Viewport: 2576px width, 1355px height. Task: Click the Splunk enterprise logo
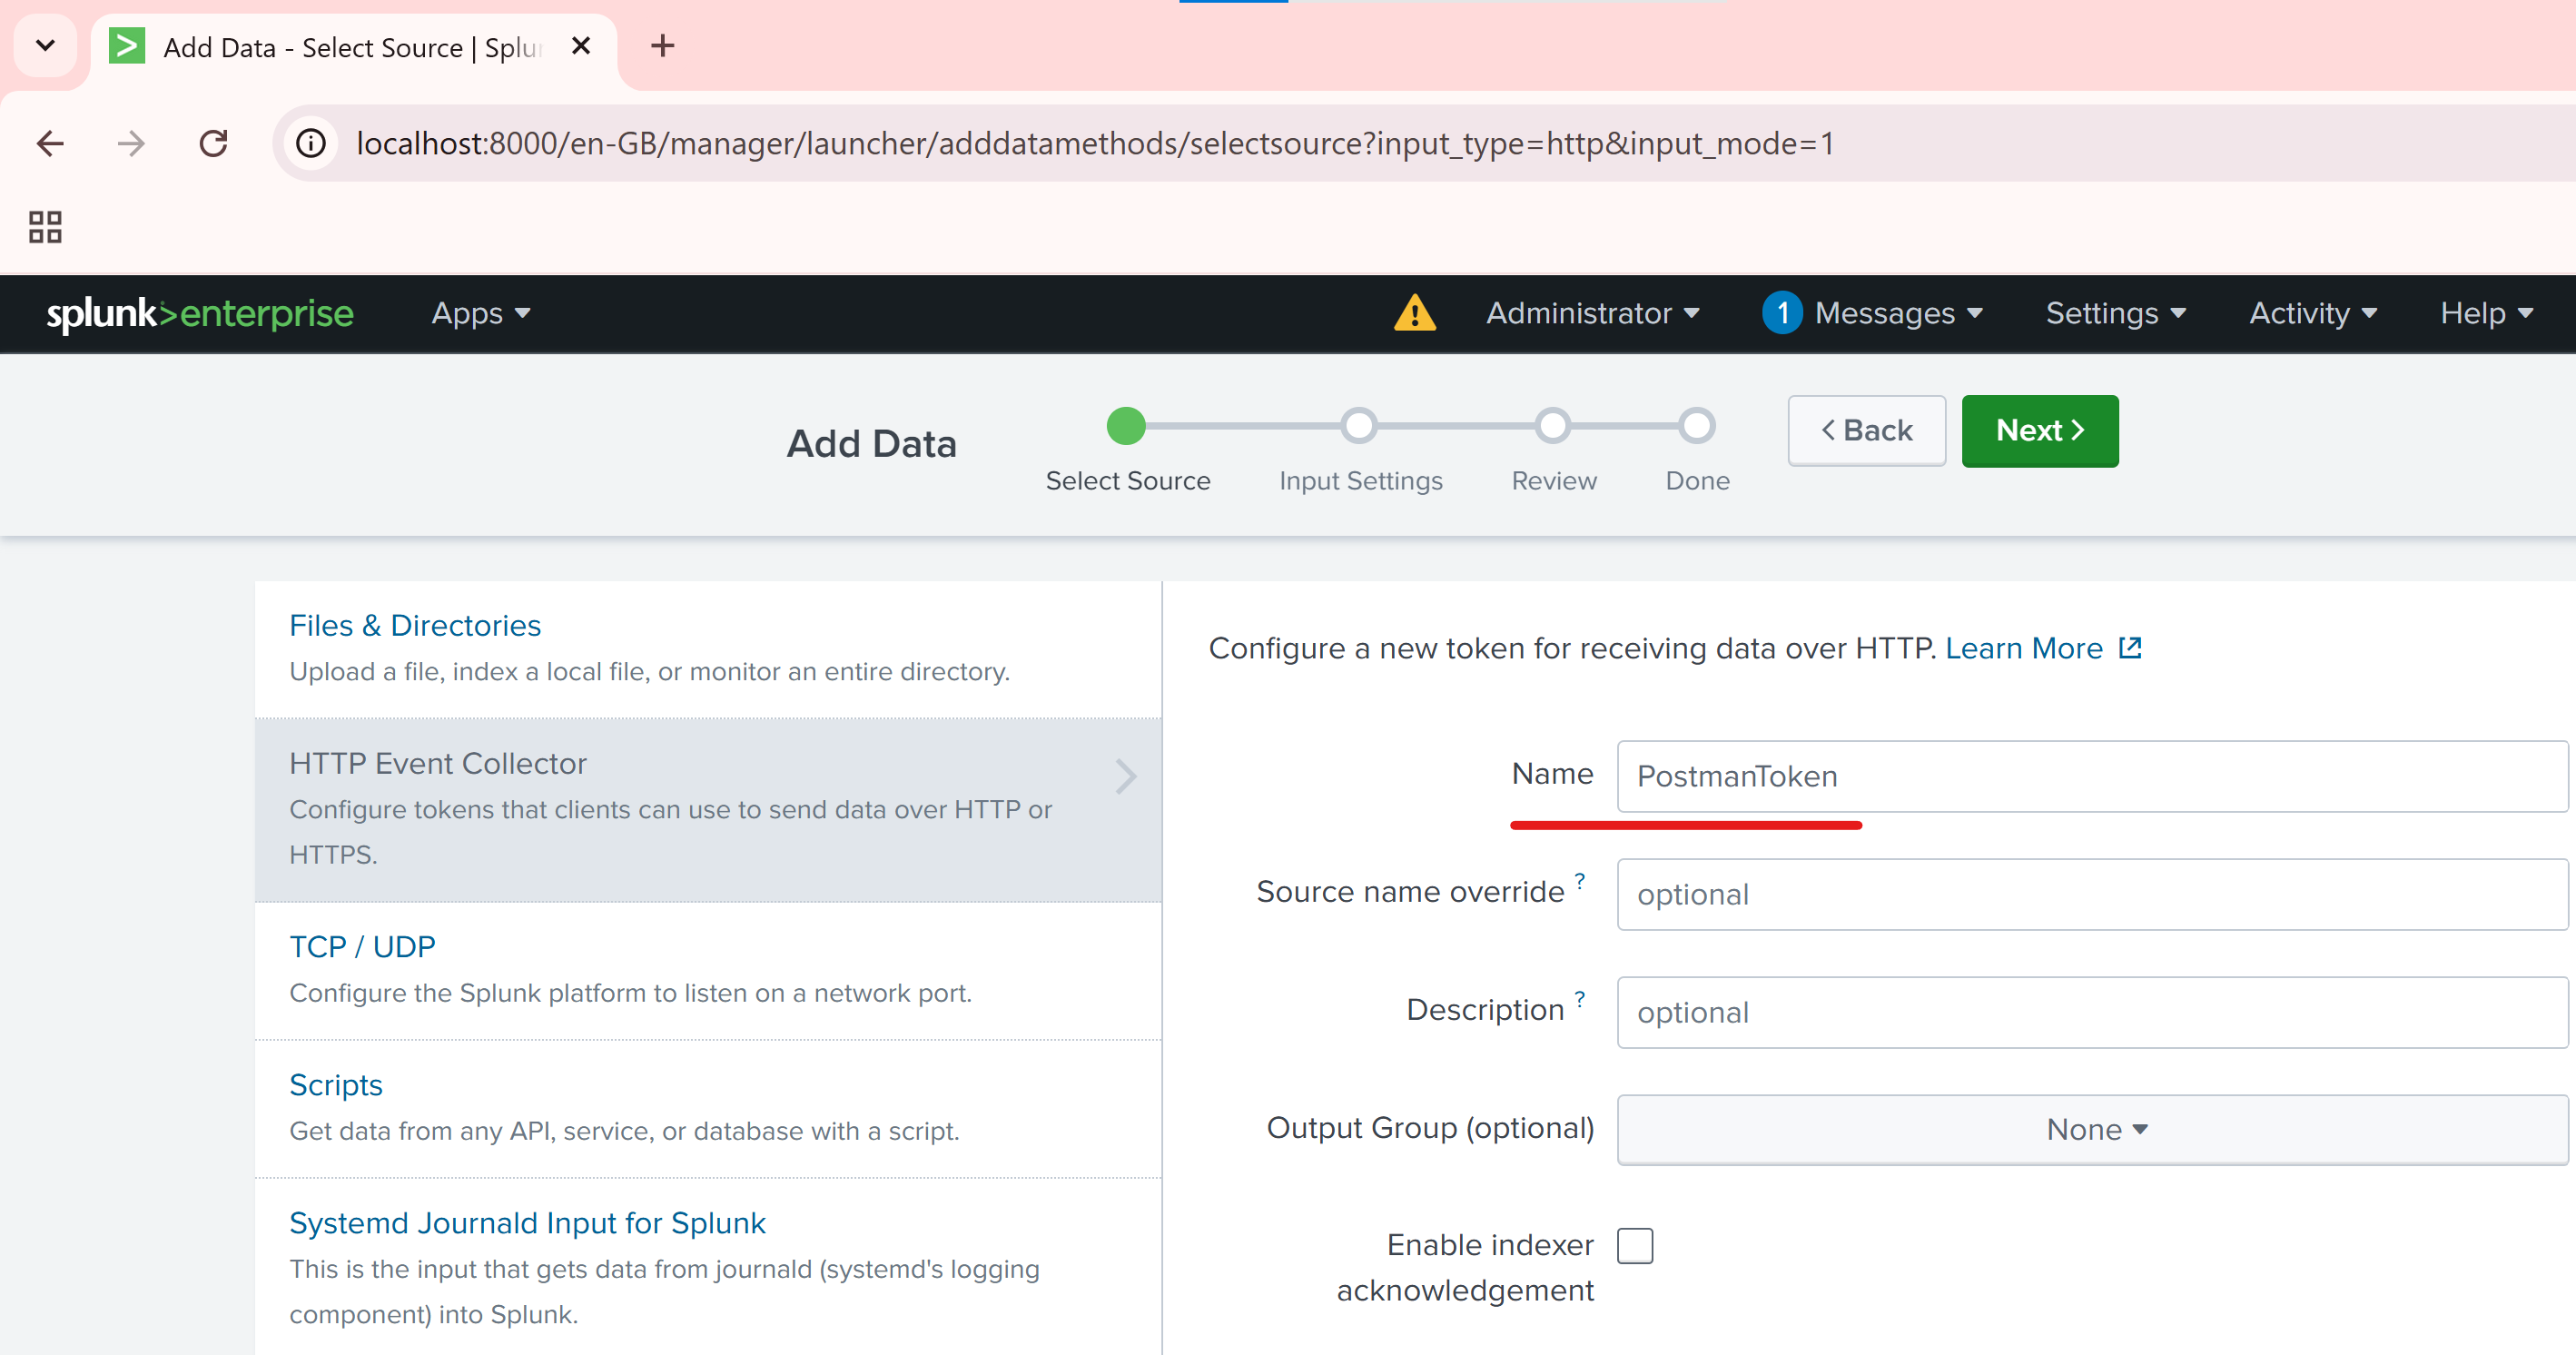click(x=200, y=313)
